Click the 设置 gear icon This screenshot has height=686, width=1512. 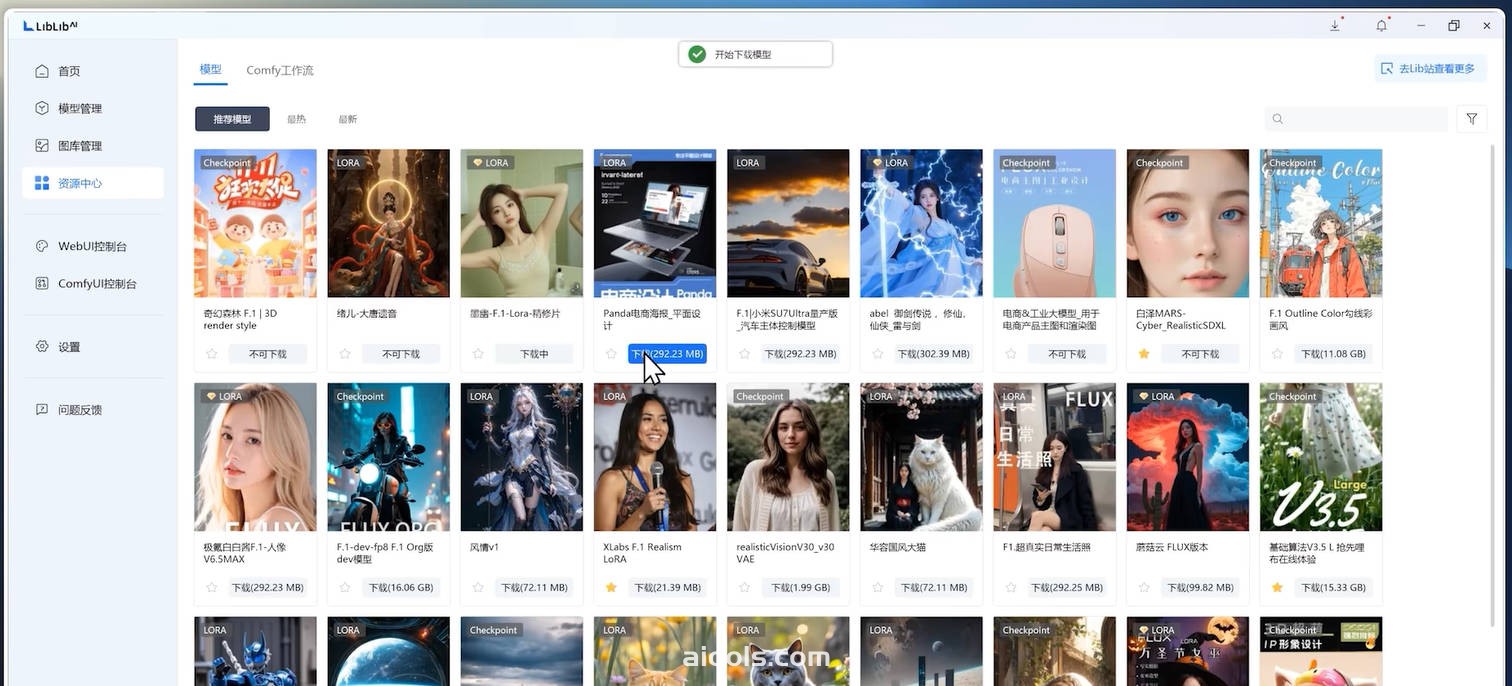(41, 347)
